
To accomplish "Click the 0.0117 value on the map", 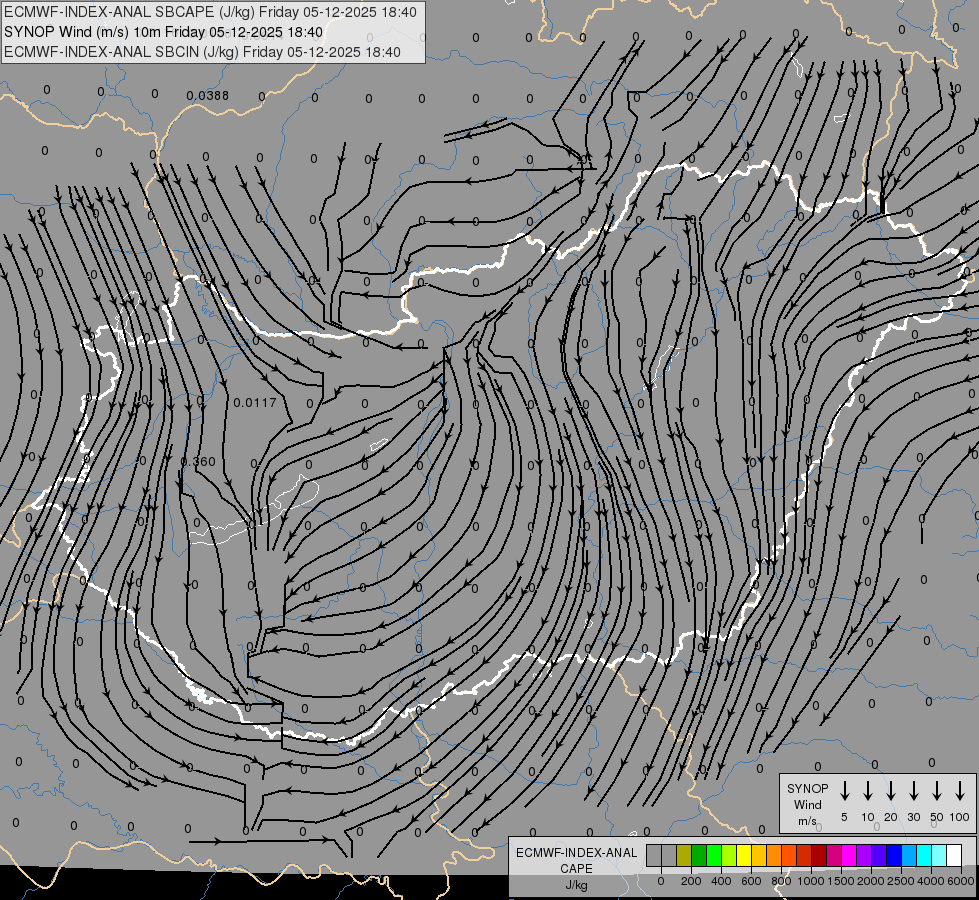I will pos(255,403).
